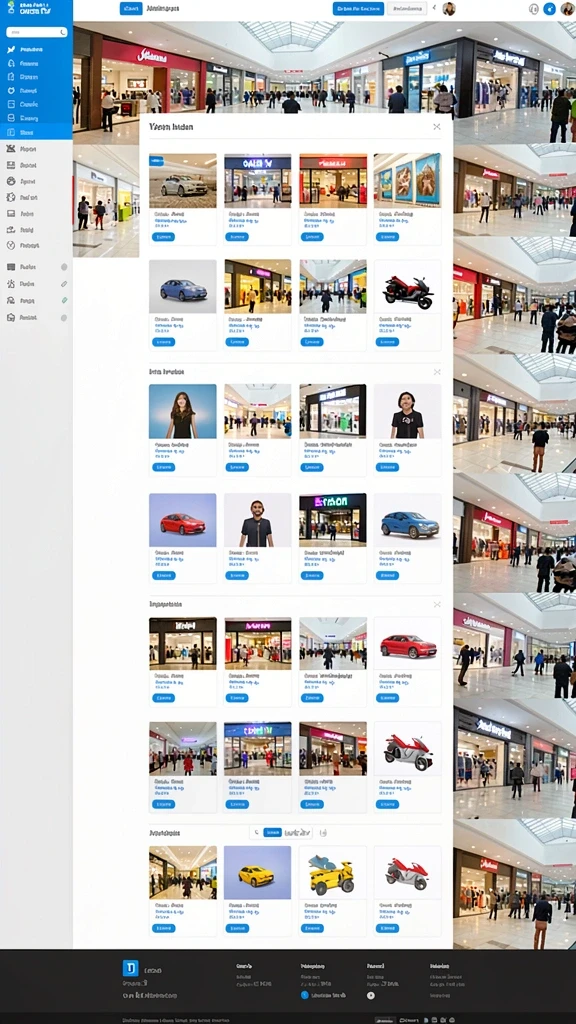
Task: Click the collapse chevron left of the header avatar
Action: pyautogui.click(x=434, y=8)
